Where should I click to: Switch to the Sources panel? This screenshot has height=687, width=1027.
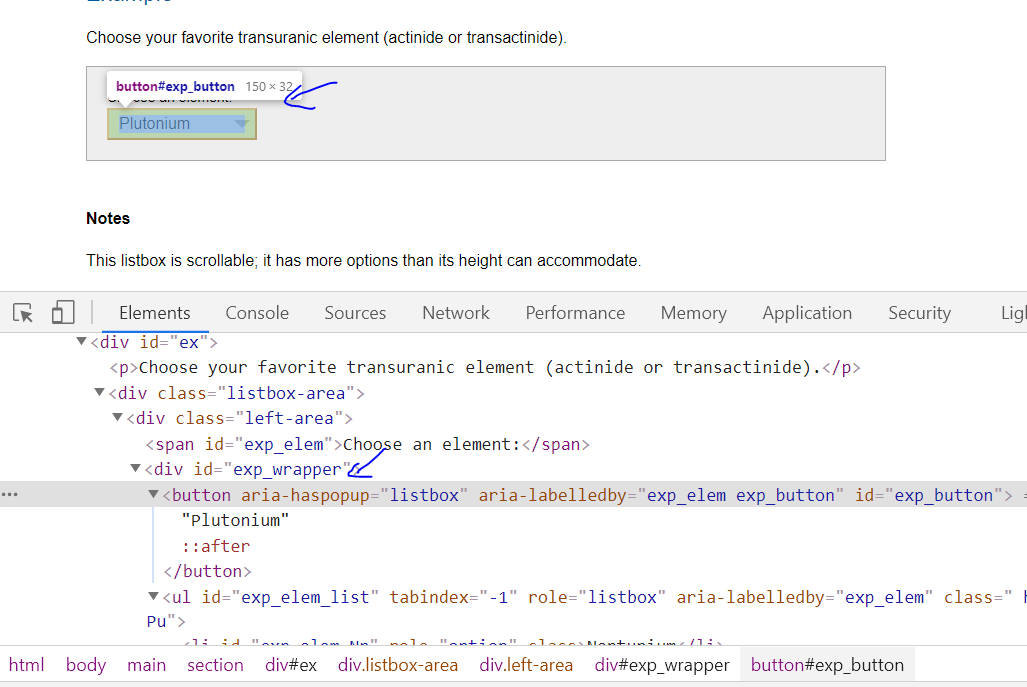coord(355,313)
